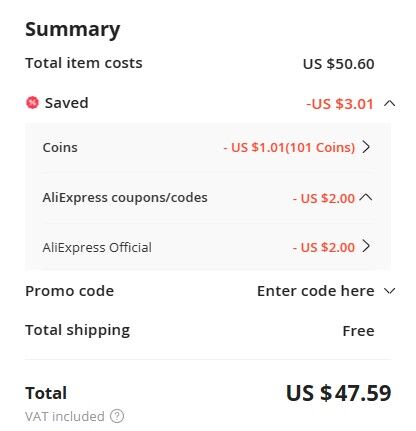The width and height of the screenshot is (416, 431).
Task: Click the VAT included text
Action: [x=65, y=416]
